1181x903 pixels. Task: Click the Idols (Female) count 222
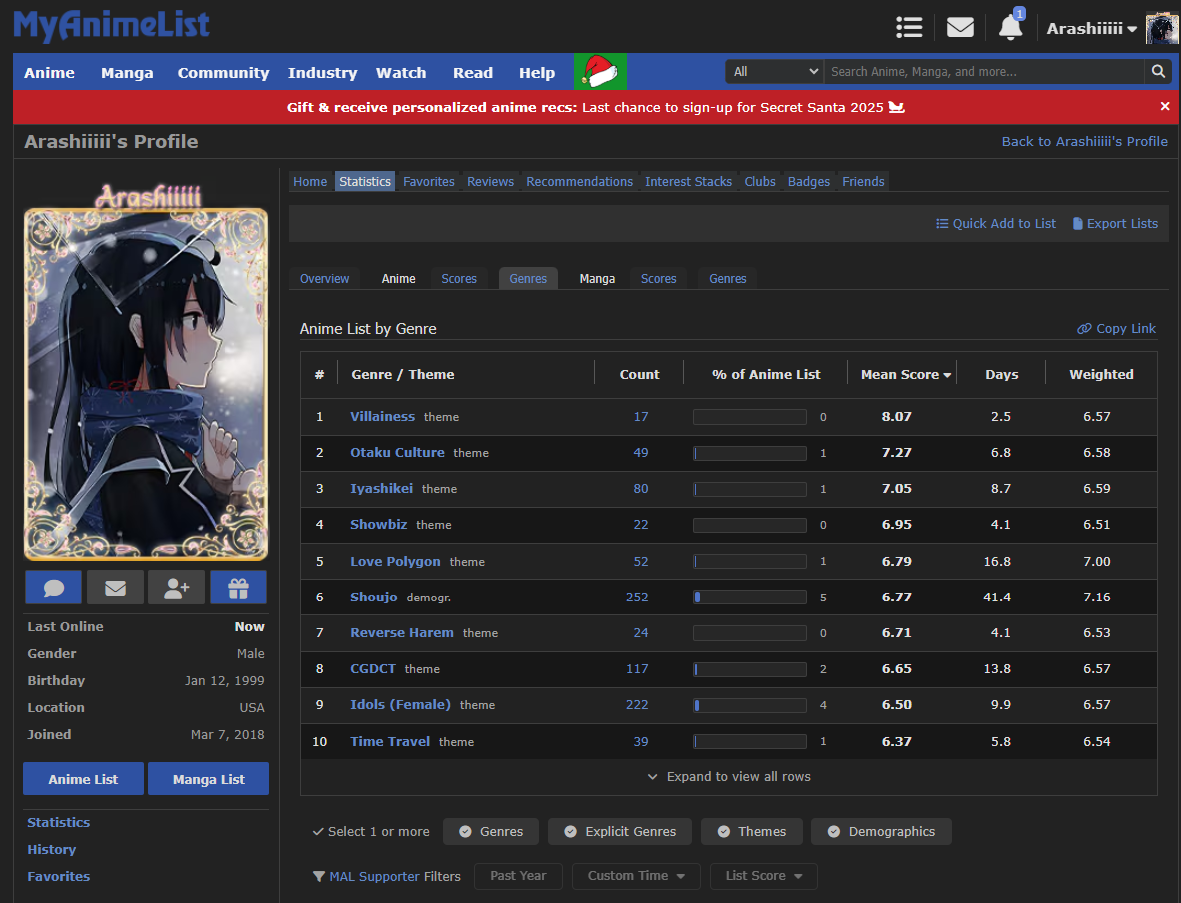point(637,705)
